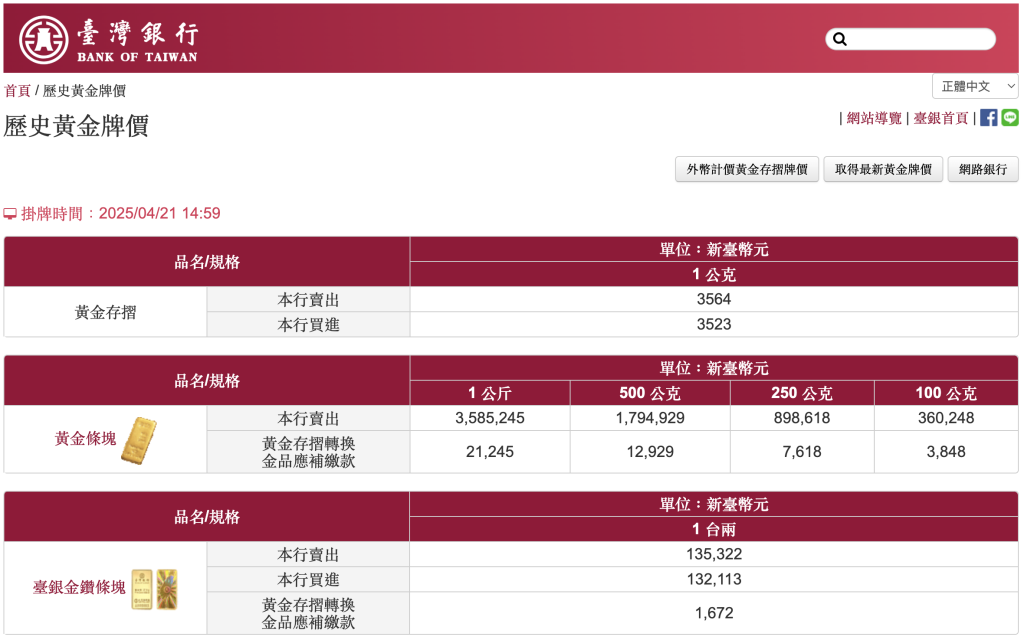1024x640 pixels.
Task: Click the 500 公克 column header
Action: click(650, 393)
